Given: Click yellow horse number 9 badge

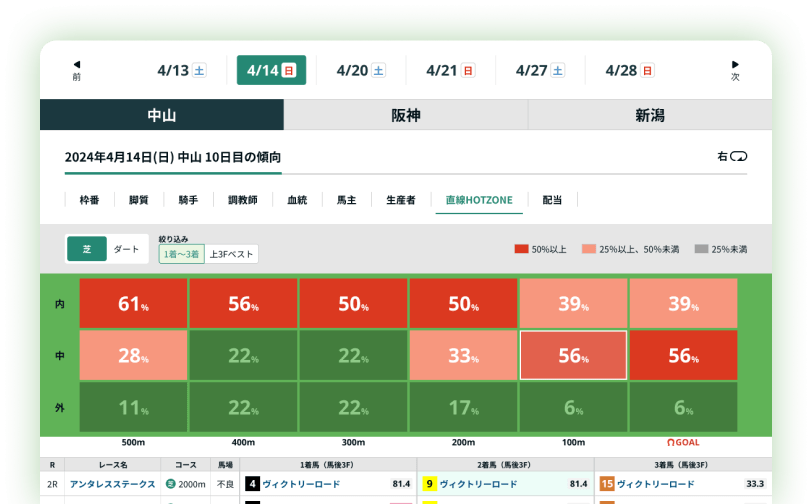Looking at the screenshot, I should (x=429, y=484).
